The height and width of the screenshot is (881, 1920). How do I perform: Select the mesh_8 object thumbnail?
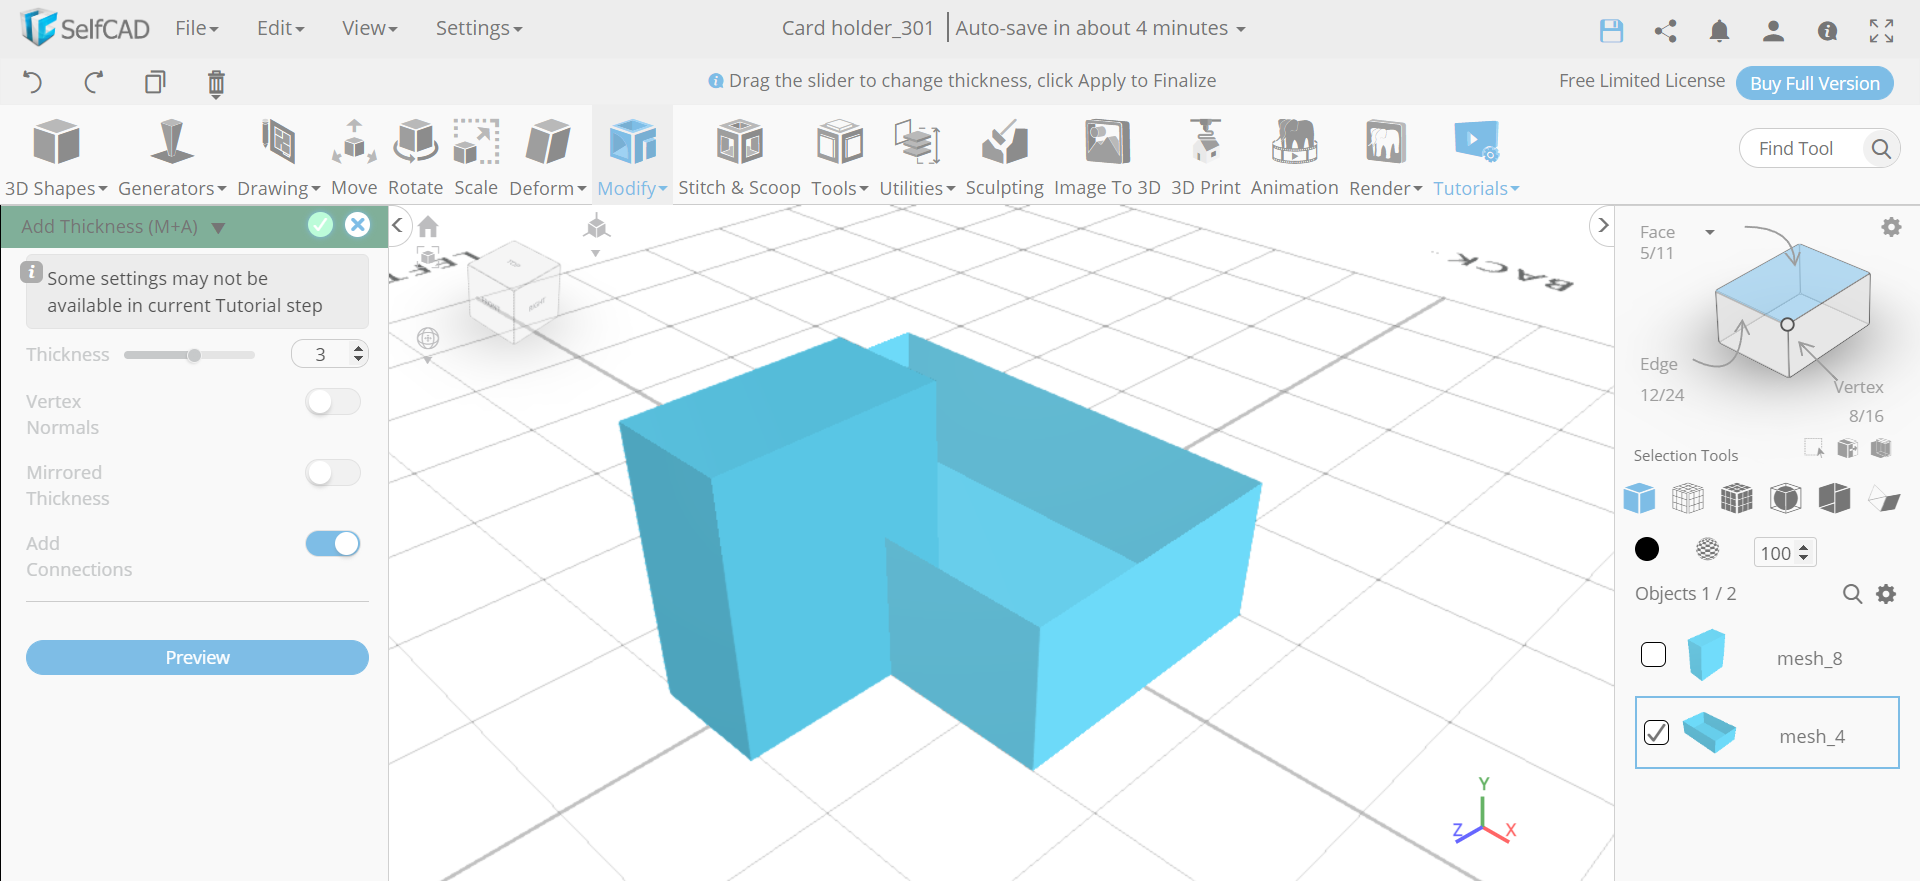pyautogui.click(x=1707, y=655)
